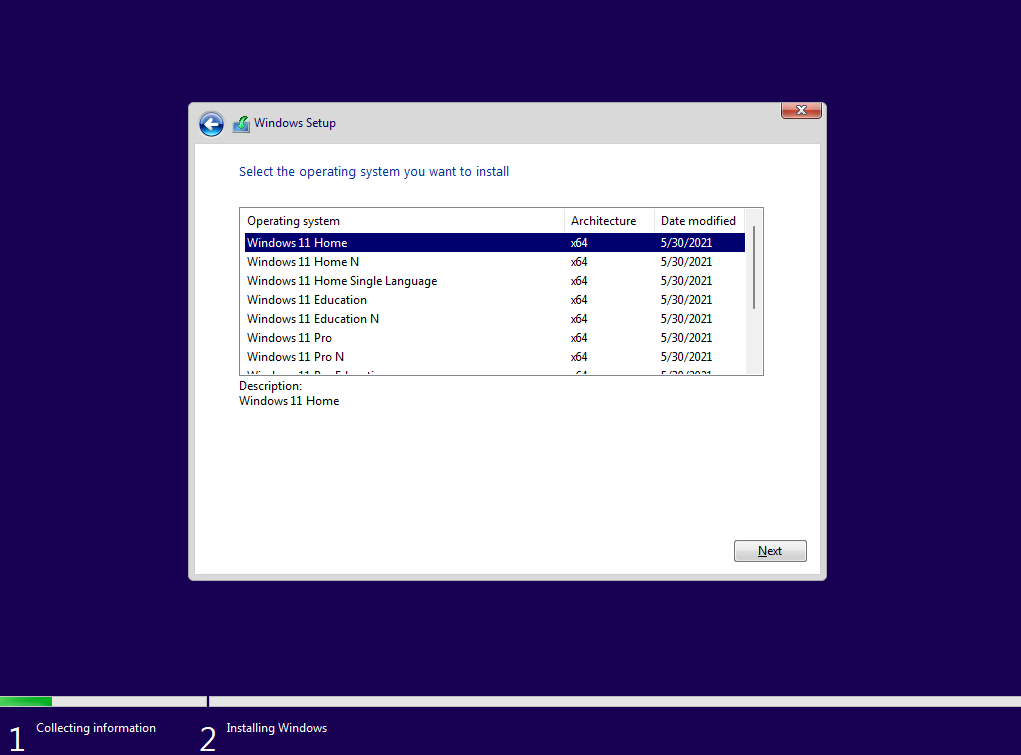Click the Windows Setup title icon
Screen dimensions: 1021x755
(x=241, y=123)
